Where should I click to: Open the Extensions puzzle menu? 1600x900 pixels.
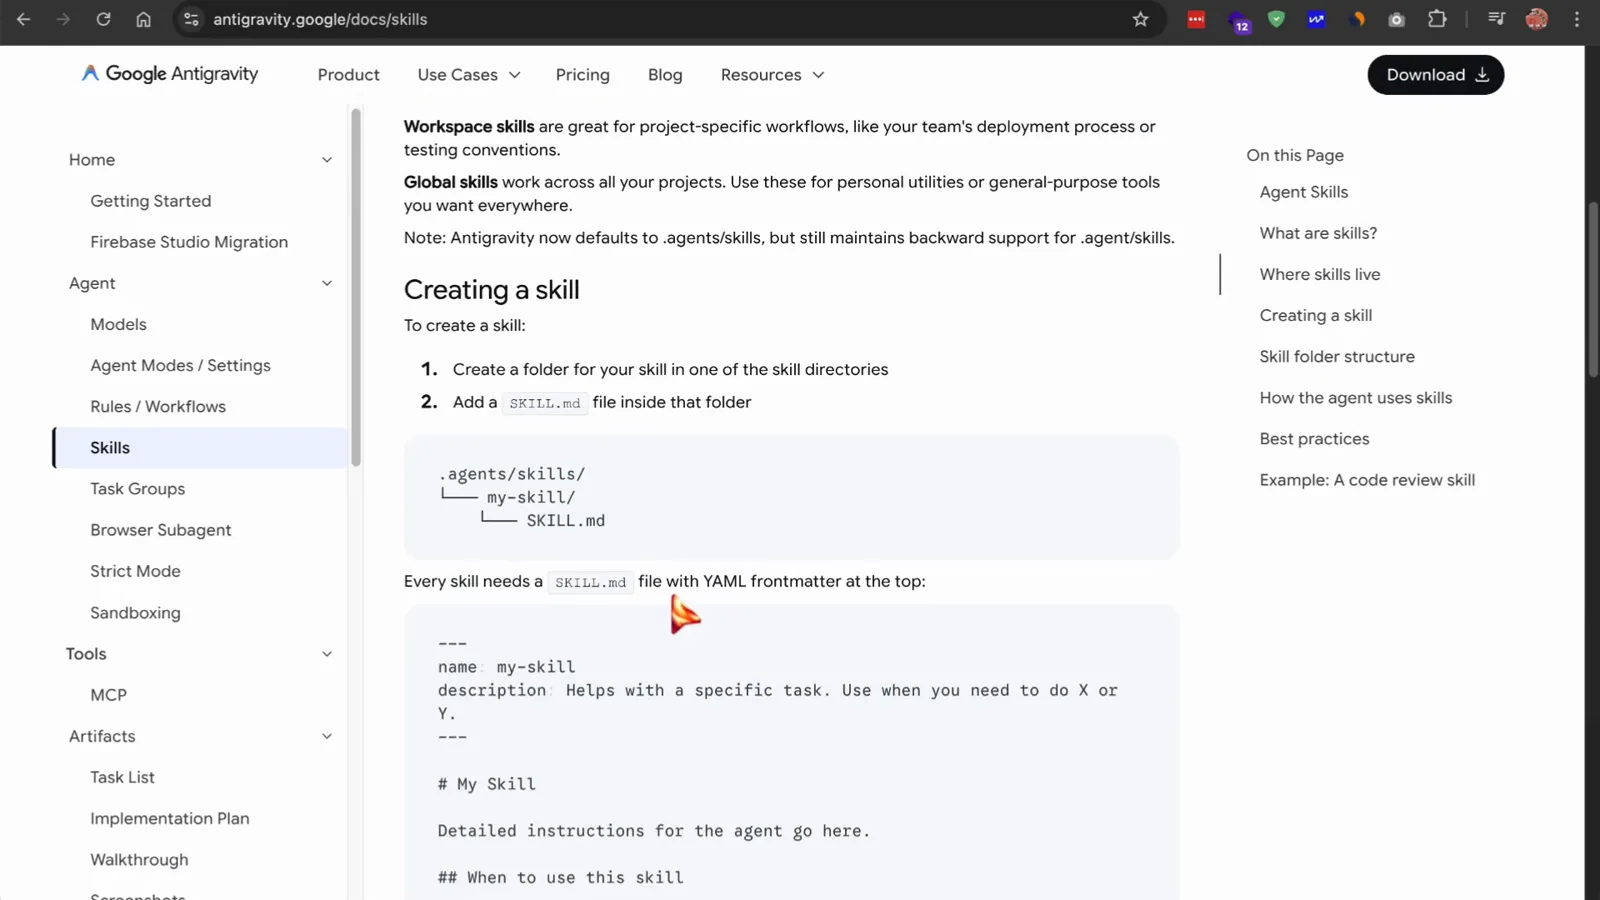coord(1437,19)
